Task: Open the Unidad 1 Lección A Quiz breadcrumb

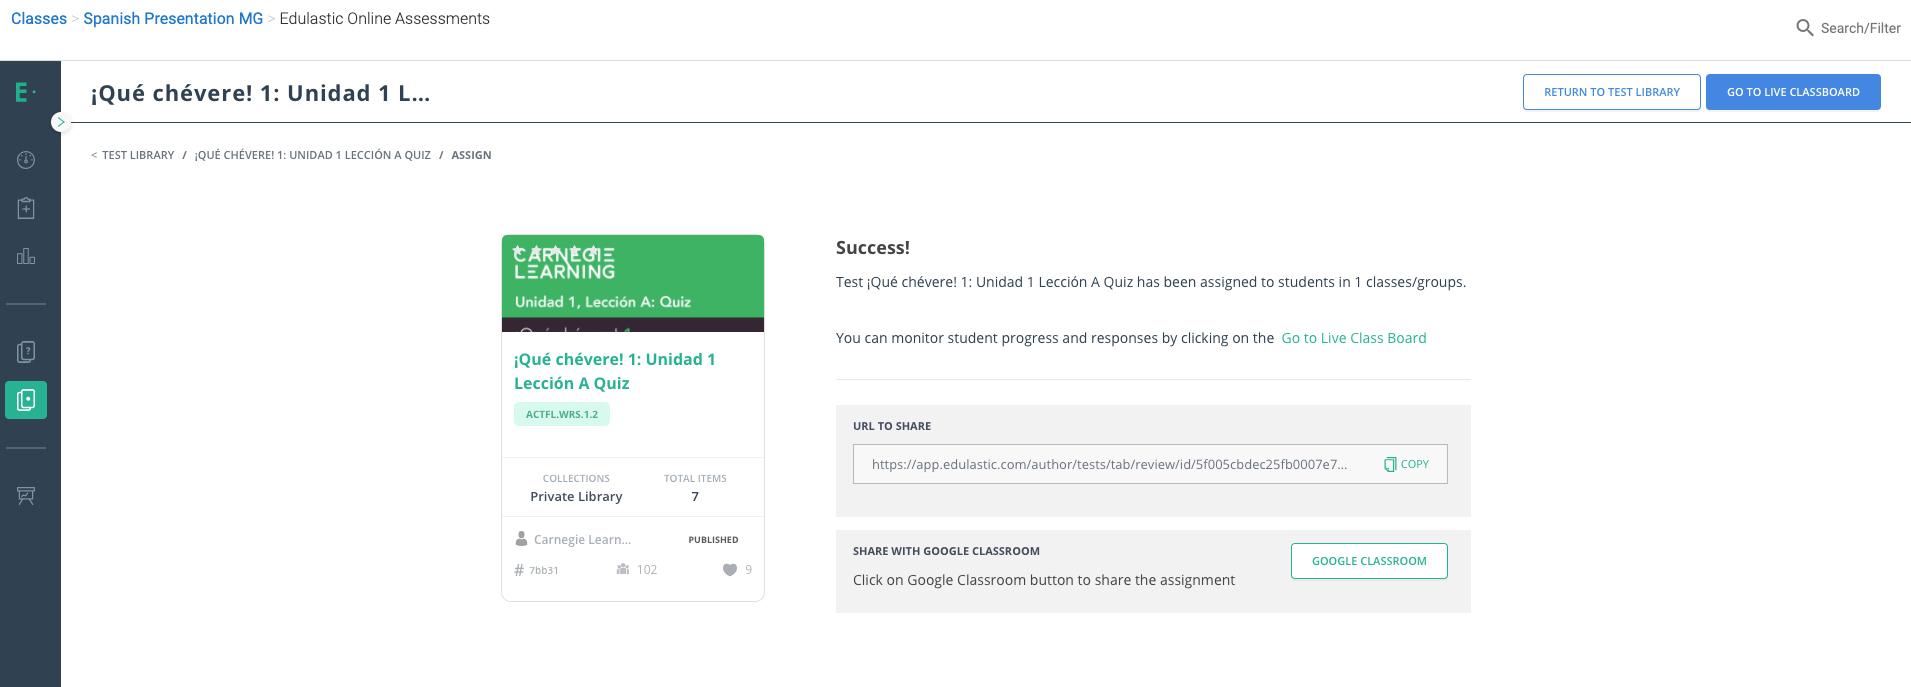Action: [x=312, y=155]
